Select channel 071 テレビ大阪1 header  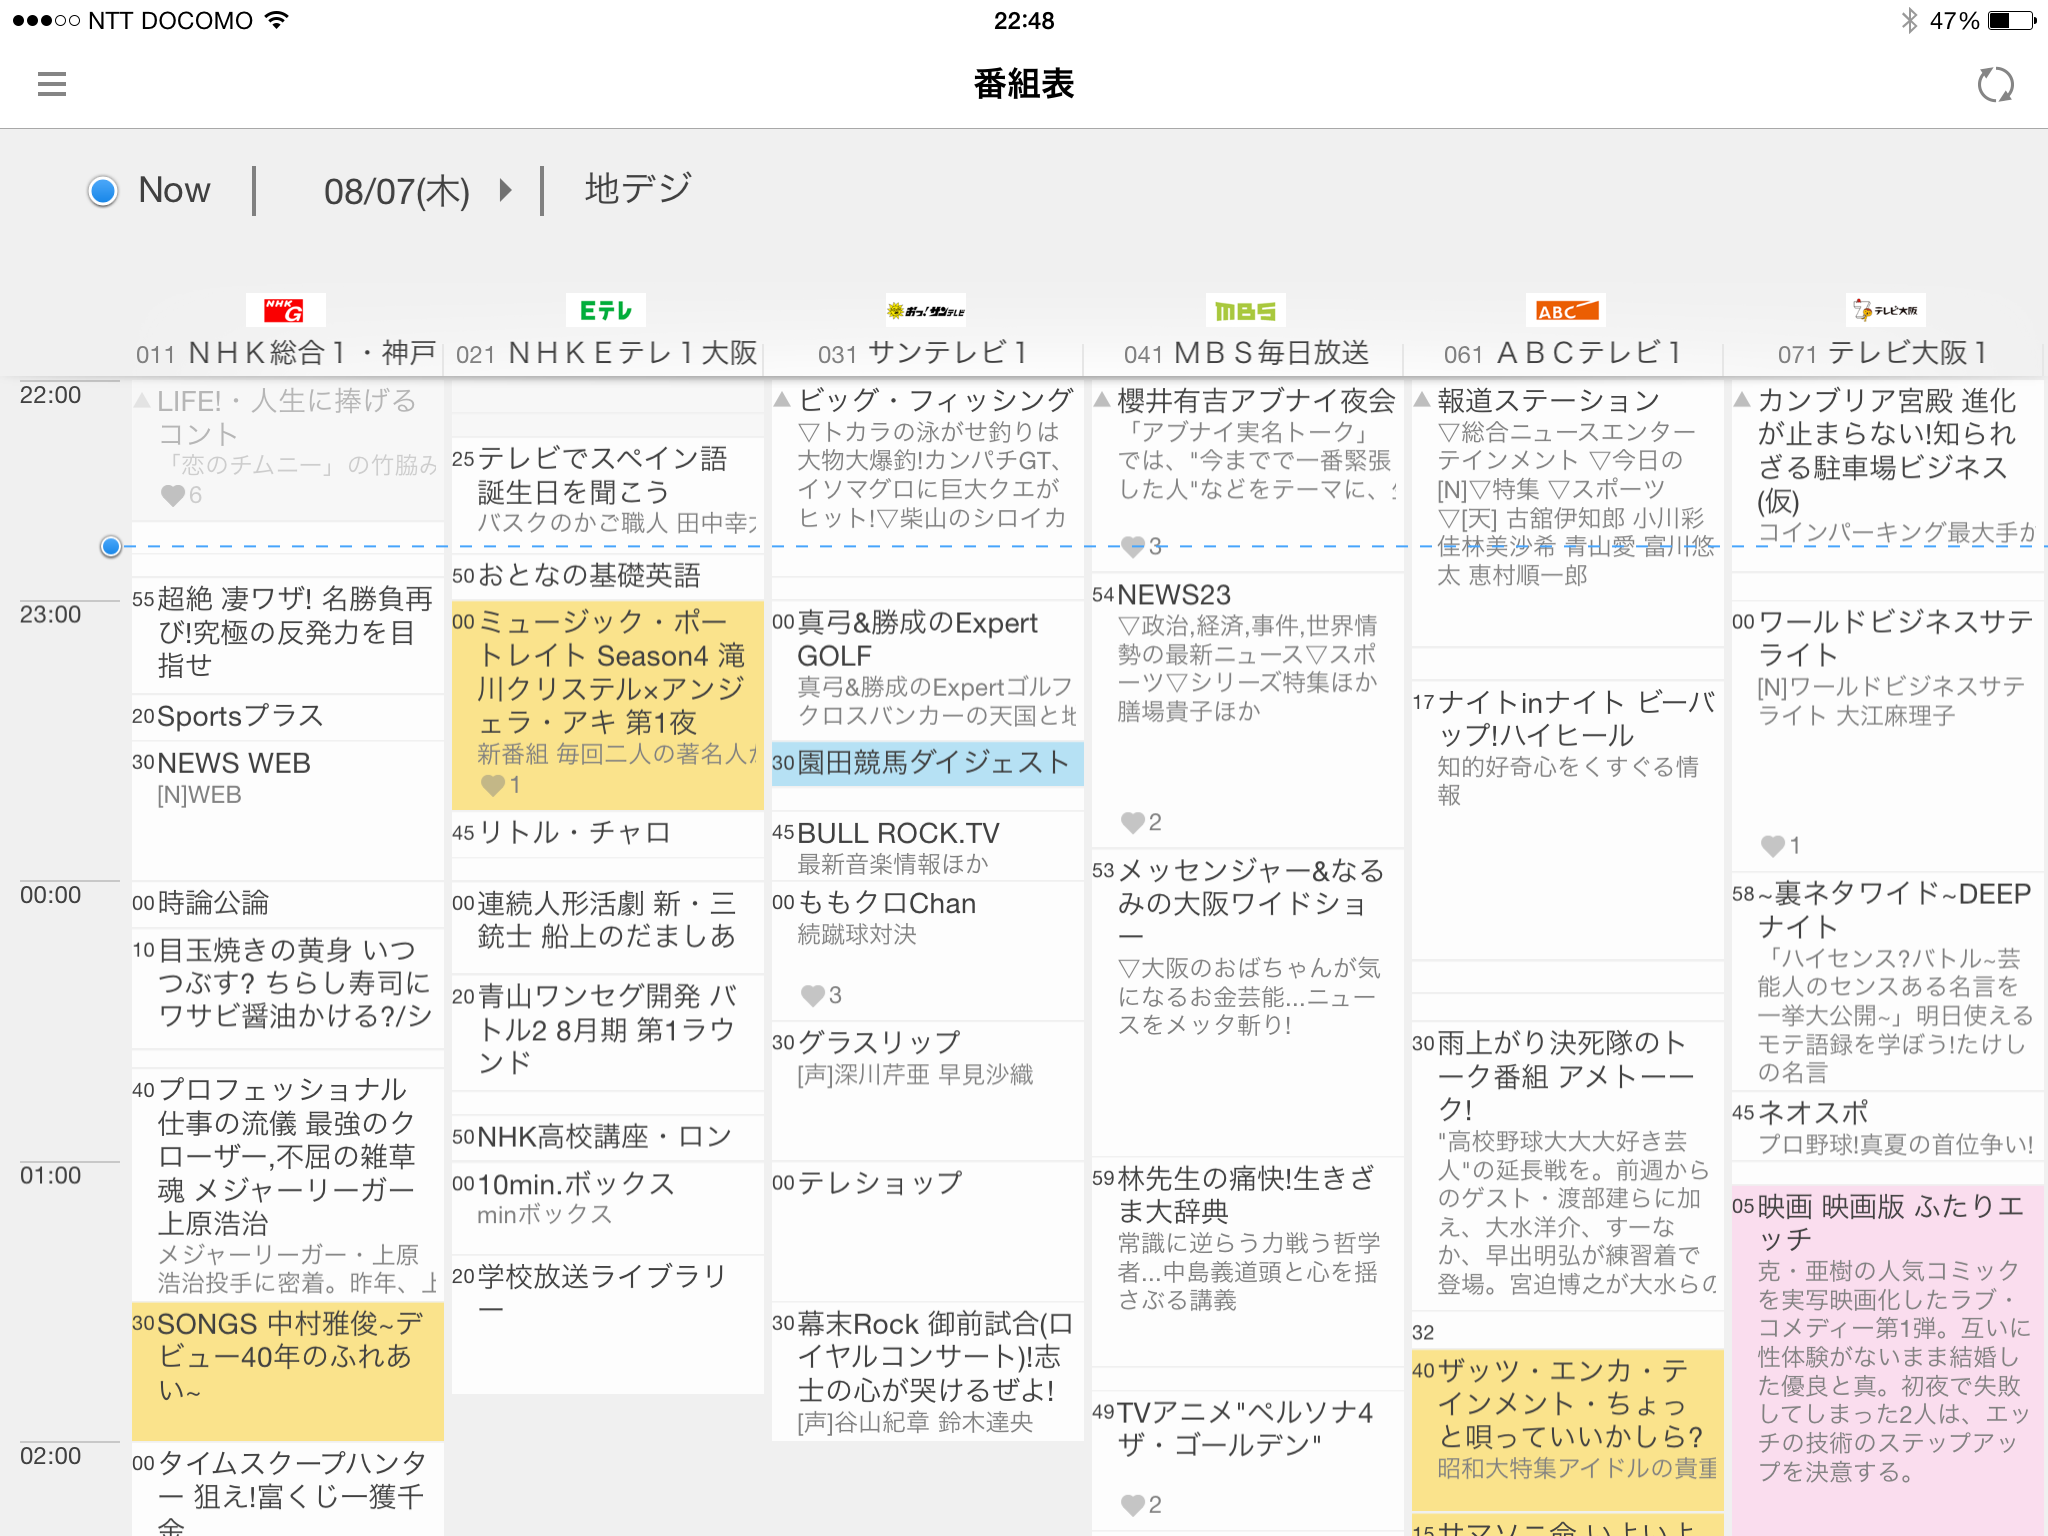point(1884,353)
